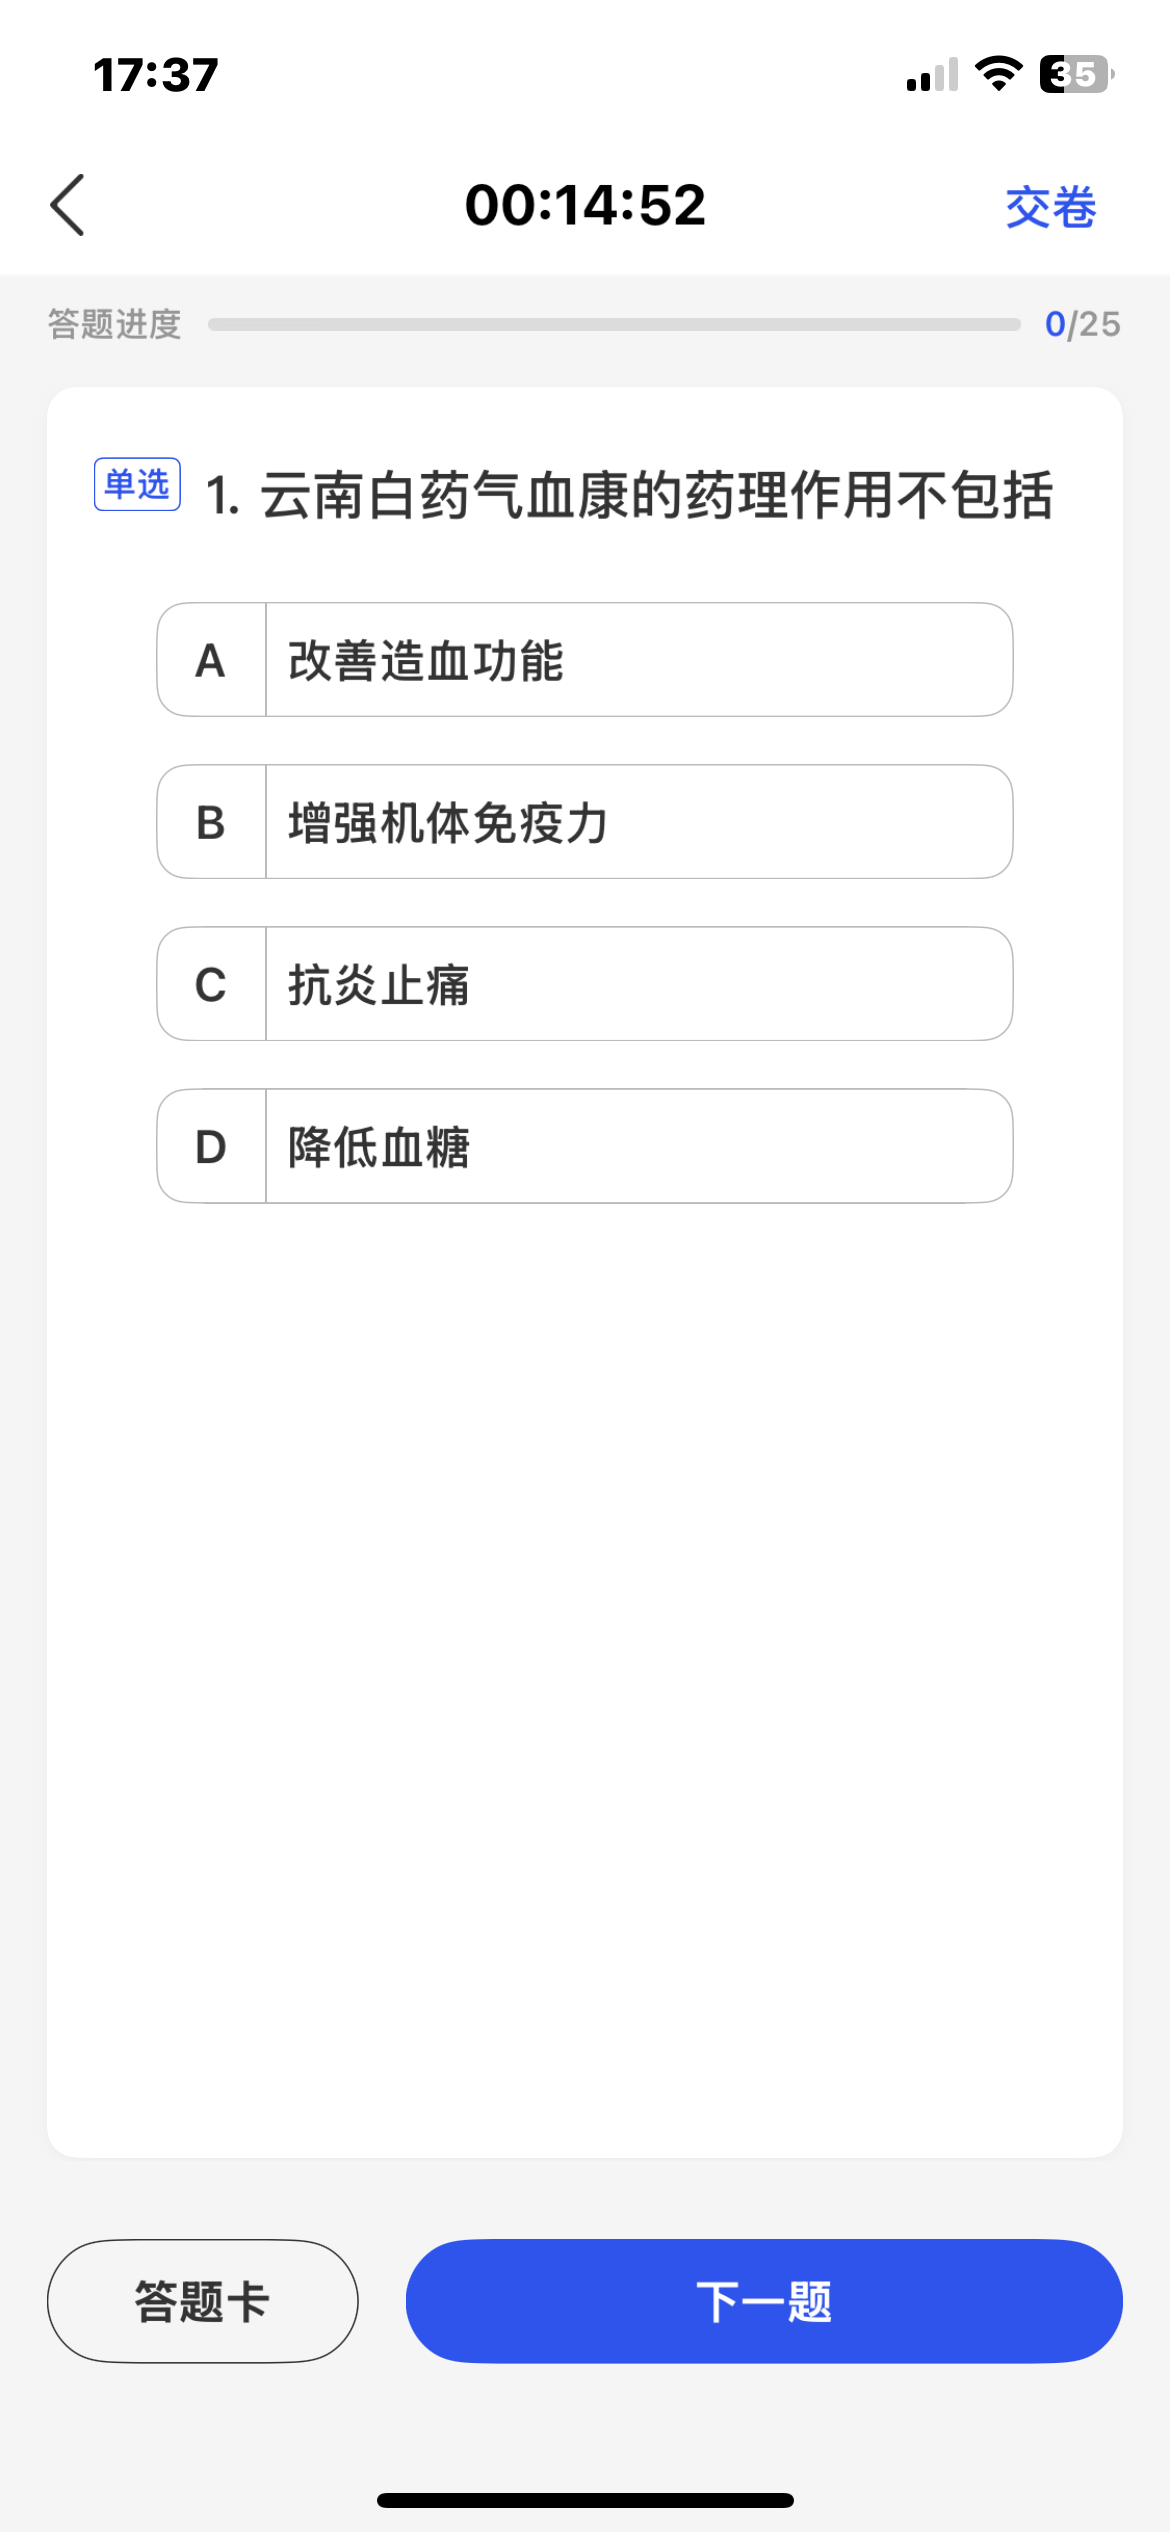Select option A 改善造血功能
Viewport: 1170px width, 2532px height.
click(x=638, y=660)
